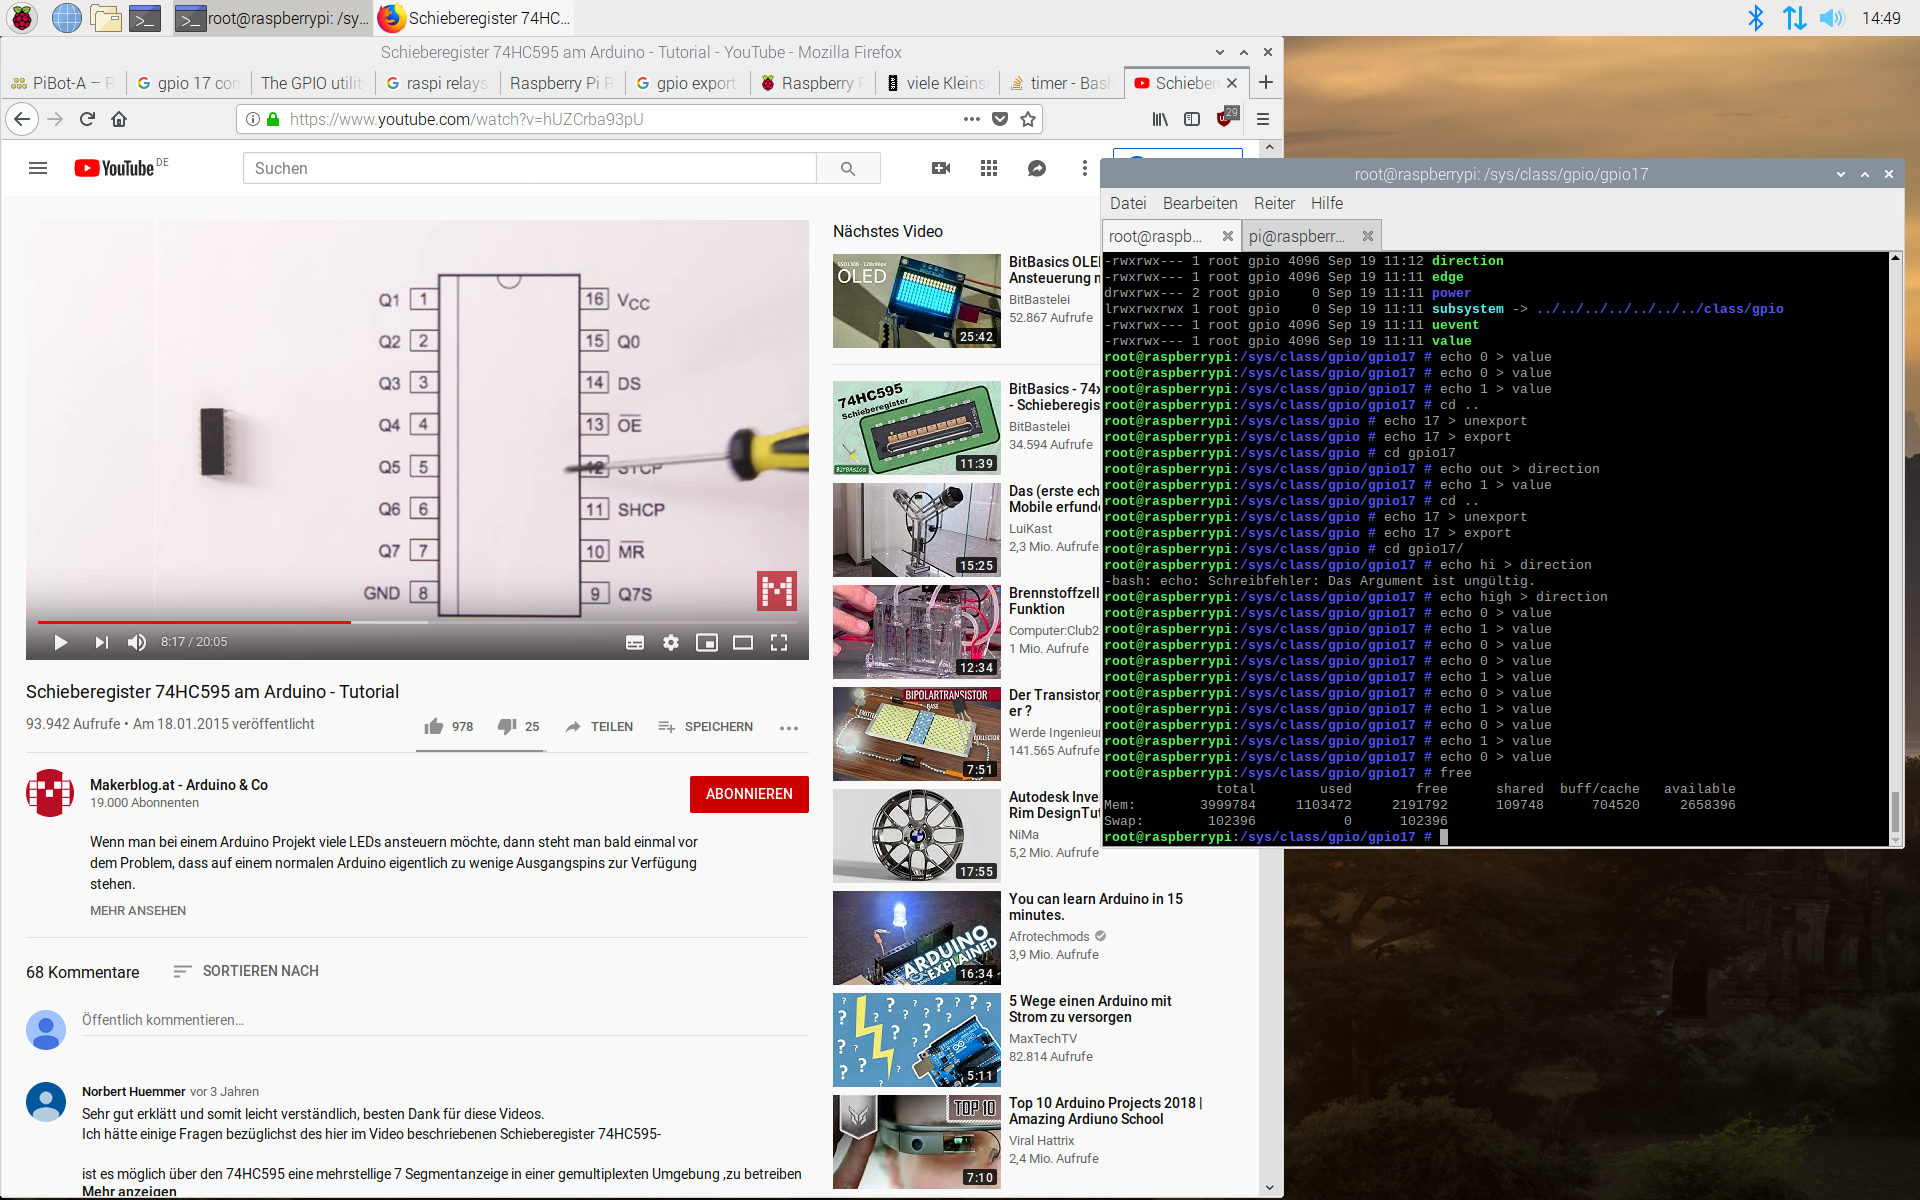The image size is (1920, 1200).
Task: Bookmark this page with the star
Action: click(1027, 119)
